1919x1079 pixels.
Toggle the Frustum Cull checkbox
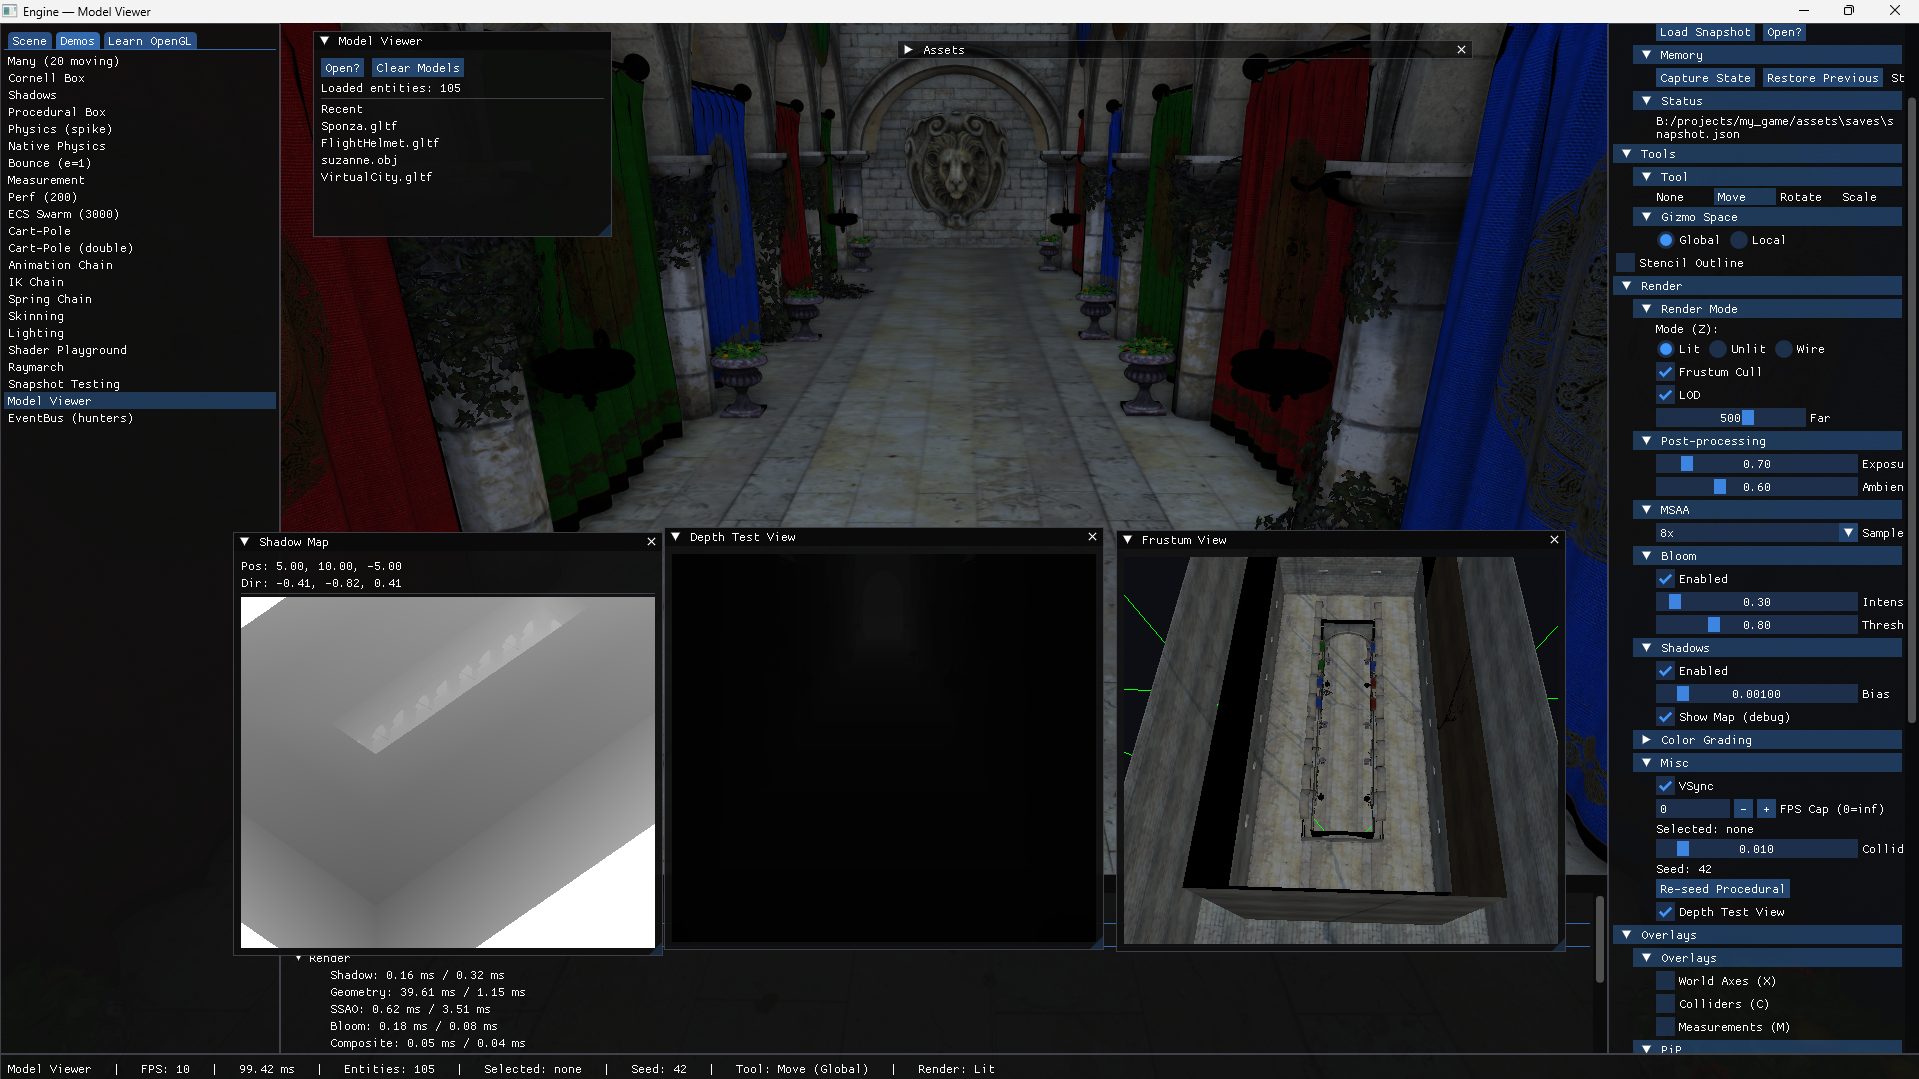coord(1666,372)
